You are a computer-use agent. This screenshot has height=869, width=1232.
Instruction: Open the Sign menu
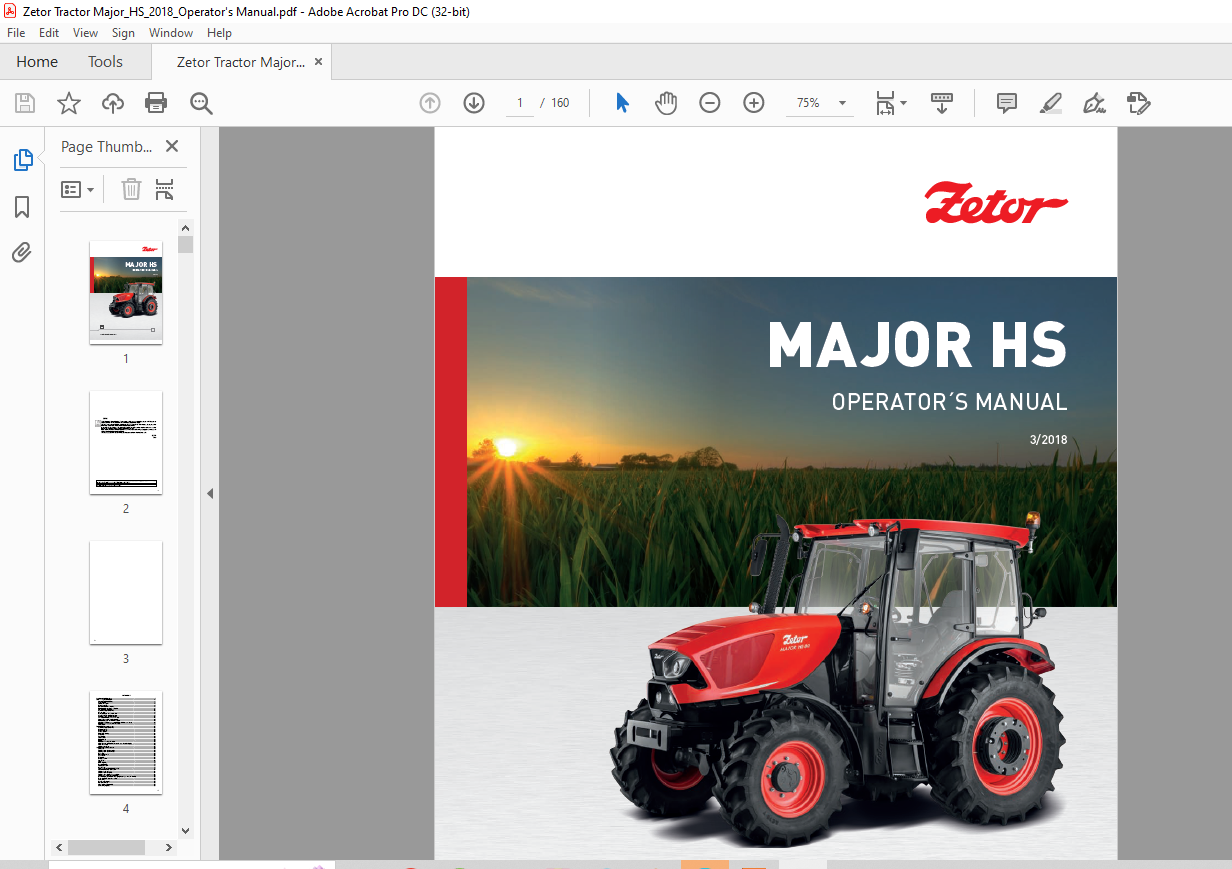[123, 33]
